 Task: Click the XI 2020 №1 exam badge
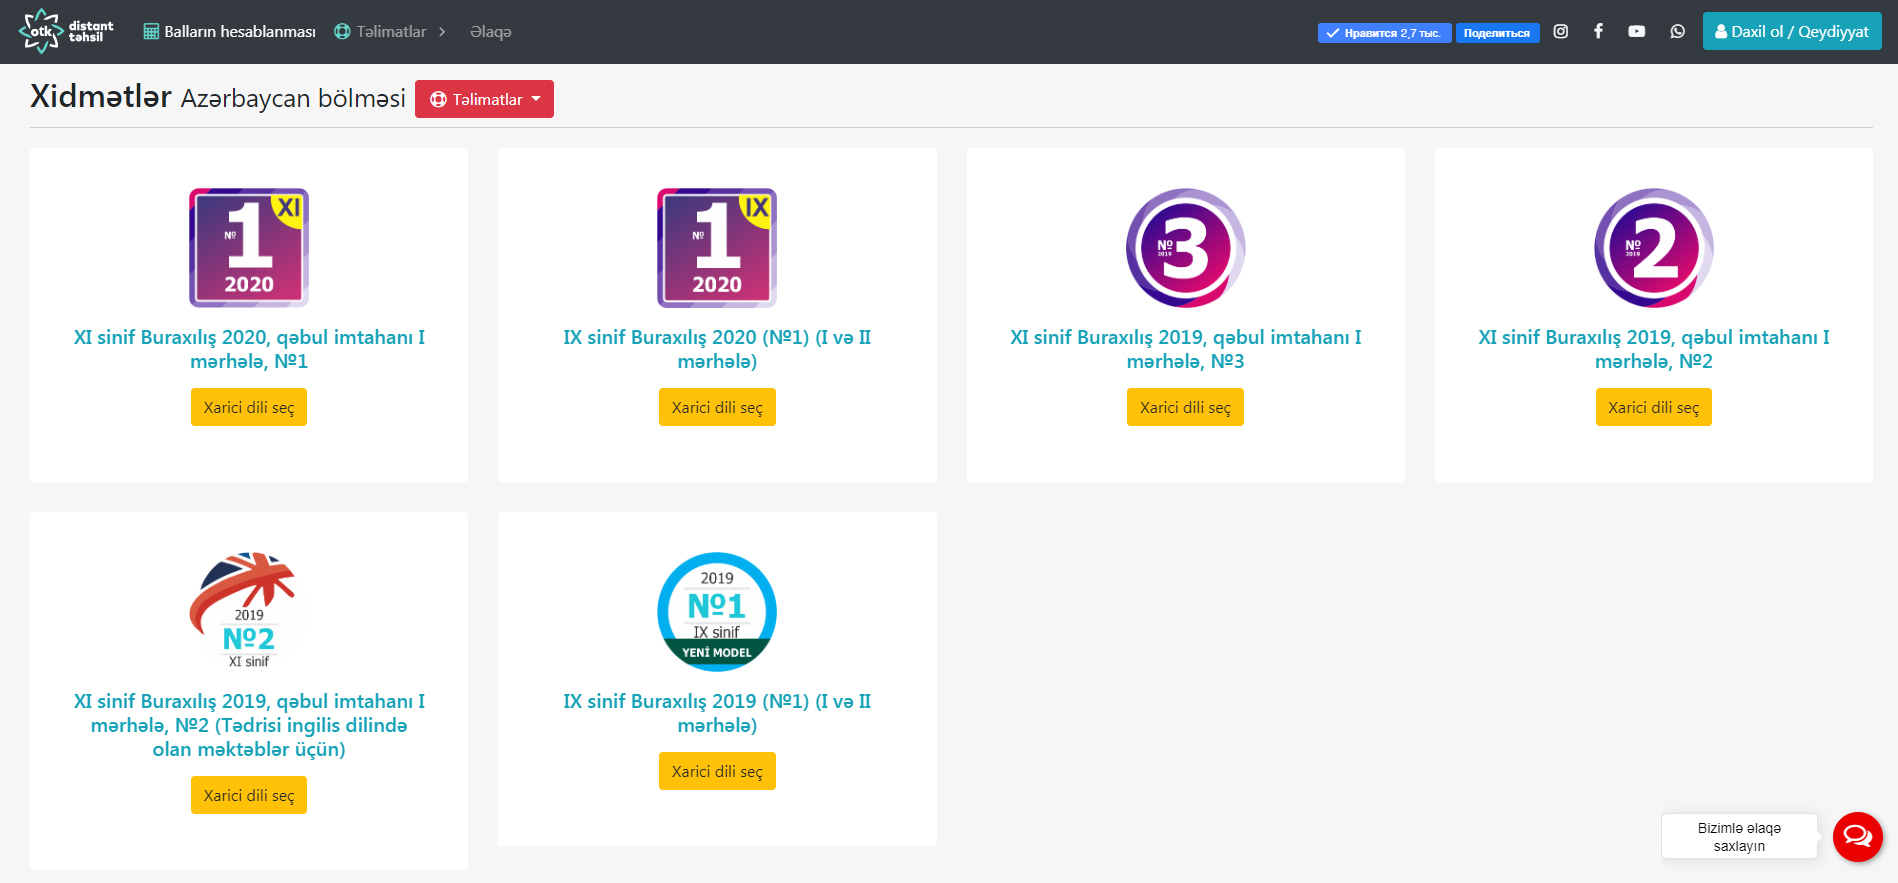tap(249, 248)
